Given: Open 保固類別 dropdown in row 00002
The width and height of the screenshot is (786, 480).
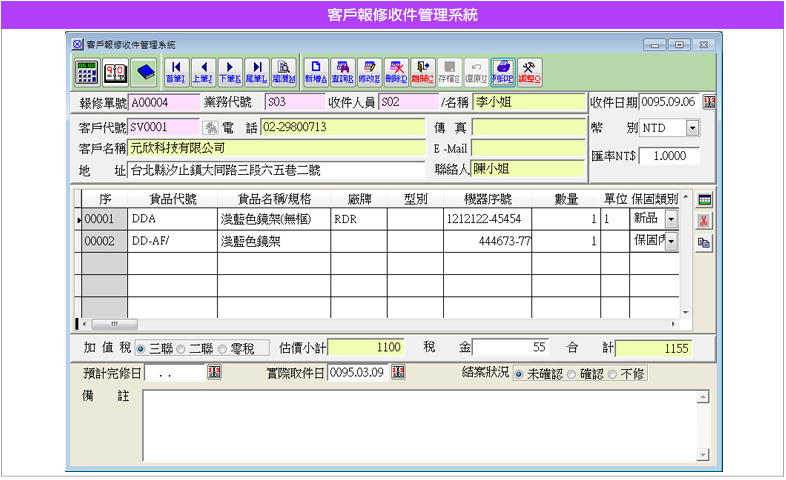Looking at the screenshot, I should point(671,241).
